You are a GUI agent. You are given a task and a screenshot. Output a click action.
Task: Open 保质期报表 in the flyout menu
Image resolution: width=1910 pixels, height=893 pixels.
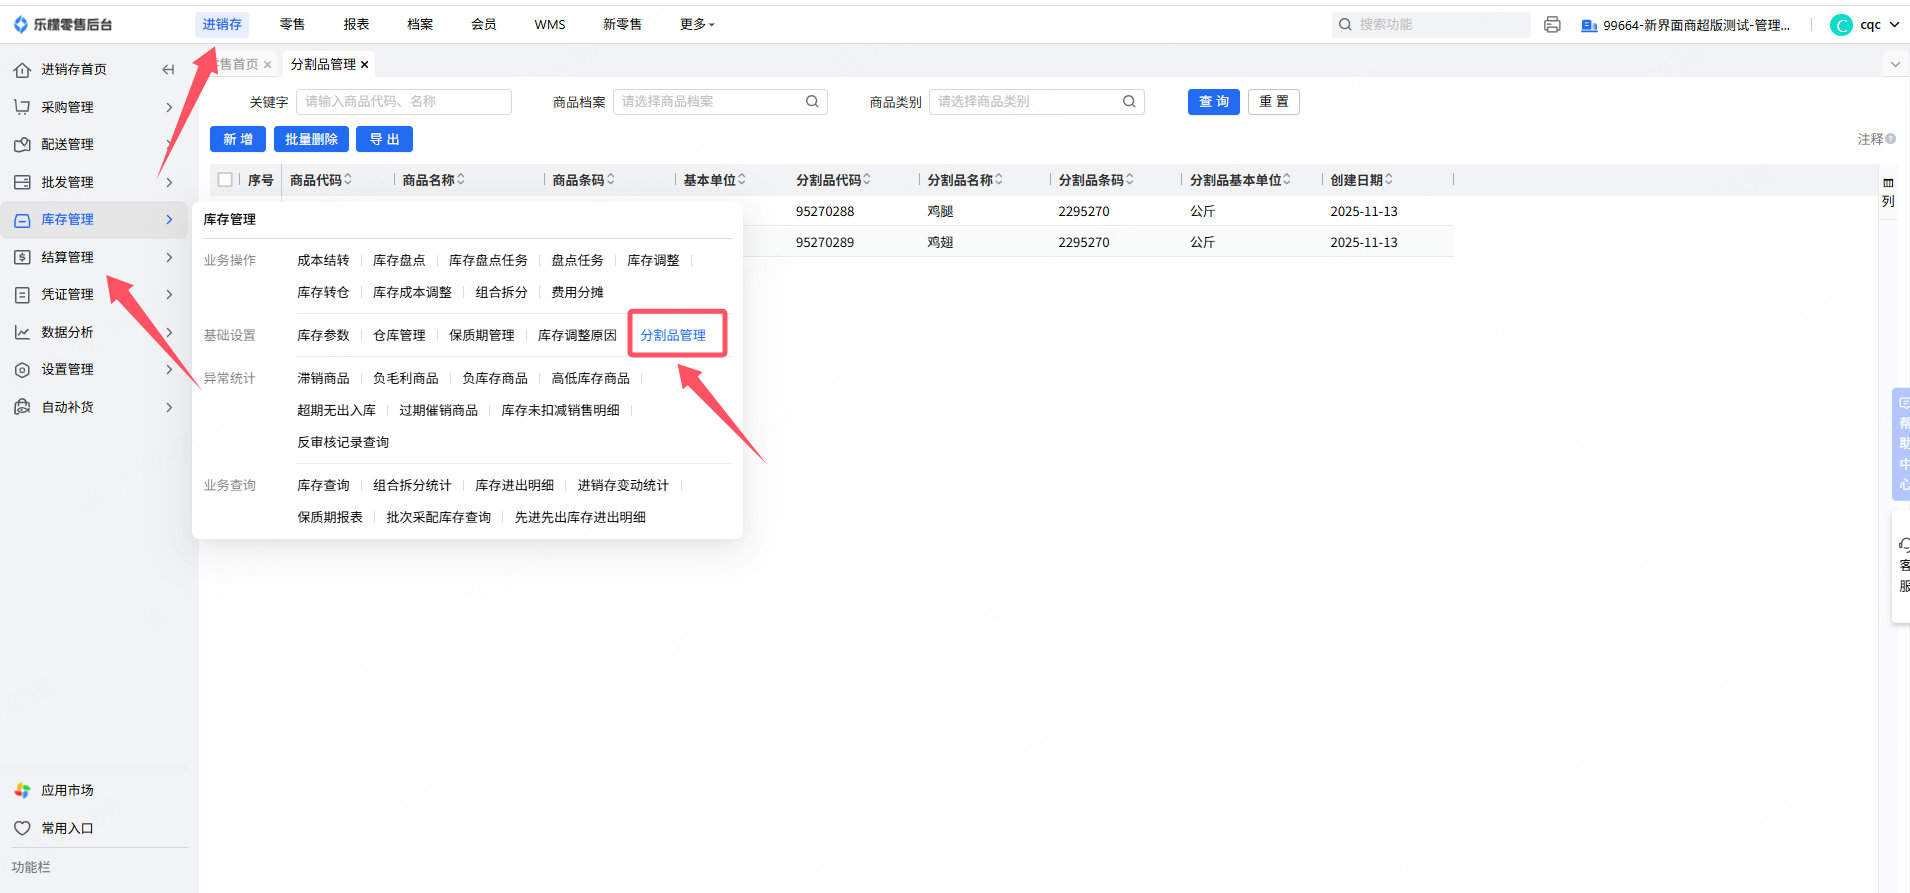click(x=330, y=517)
